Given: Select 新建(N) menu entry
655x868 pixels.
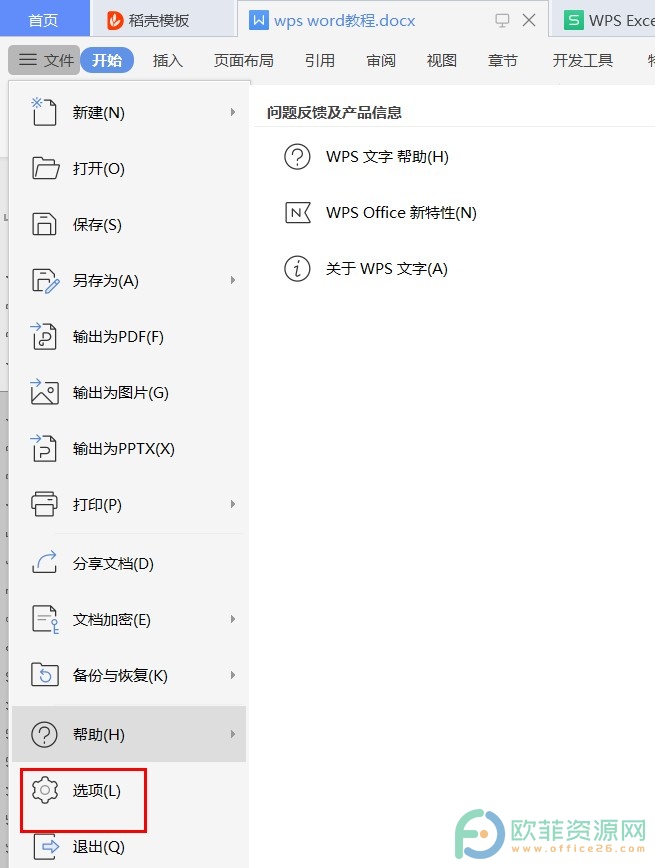Looking at the screenshot, I should [x=128, y=112].
